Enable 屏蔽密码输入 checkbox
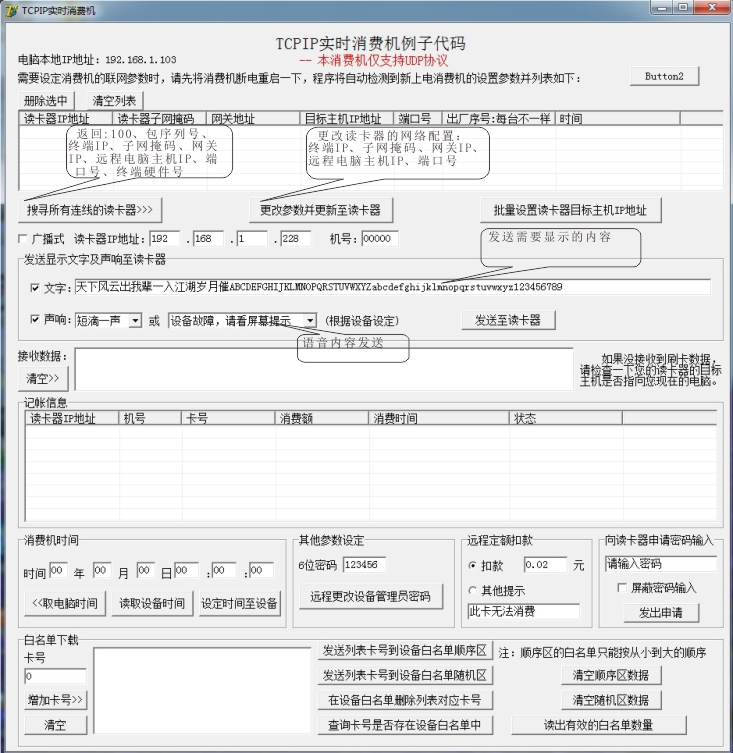Screen dimensions: 733x753 click(x=622, y=588)
